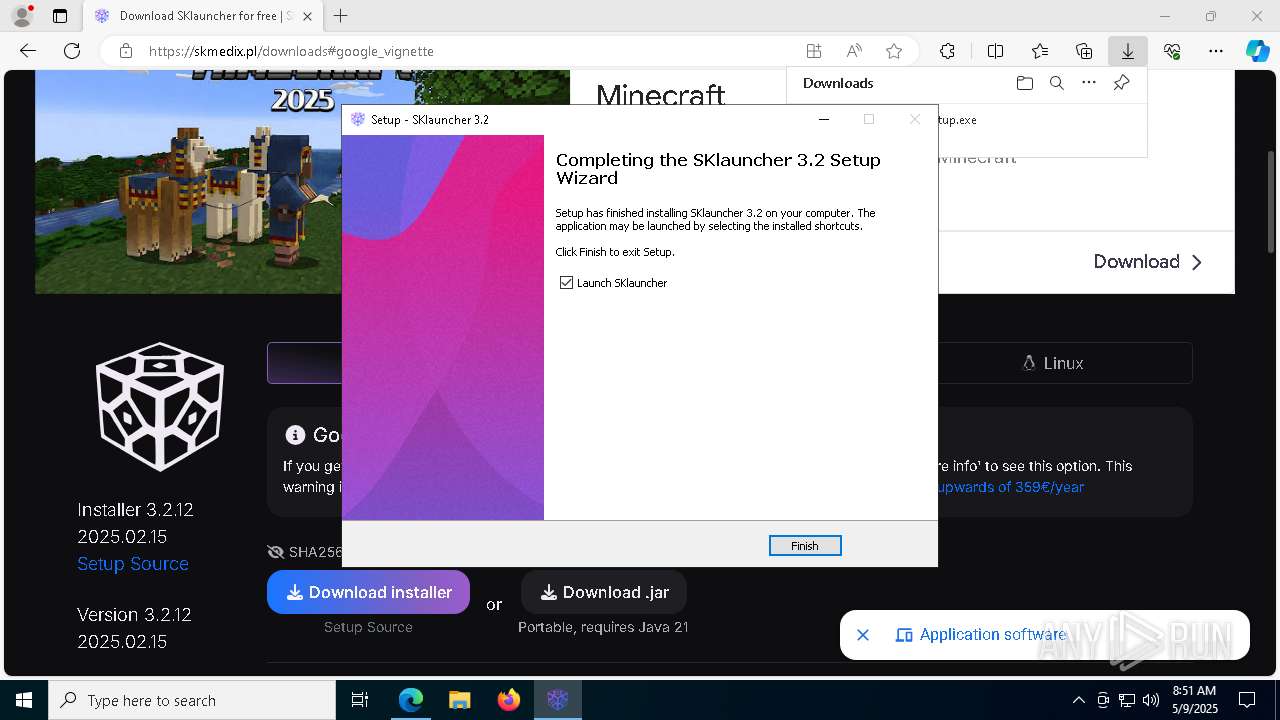The image size is (1280, 720).
Task: Click the SKlauncher cube logo
Action: click(160, 406)
